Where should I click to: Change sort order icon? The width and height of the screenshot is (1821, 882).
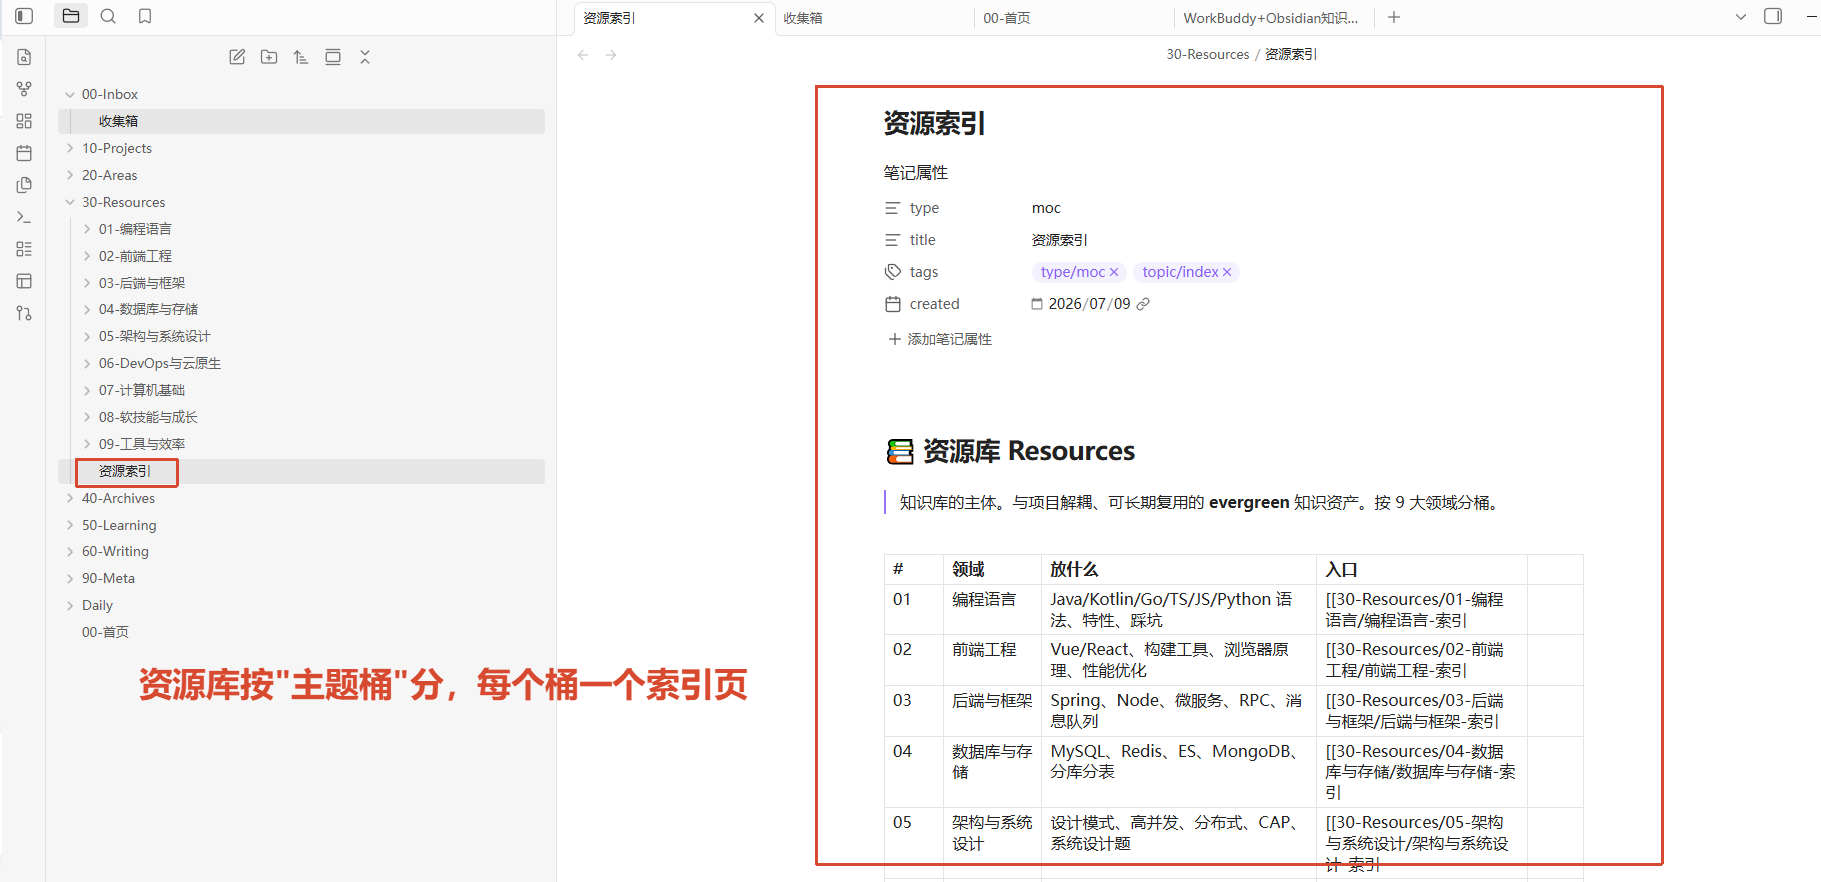click(x=301, y=57)
